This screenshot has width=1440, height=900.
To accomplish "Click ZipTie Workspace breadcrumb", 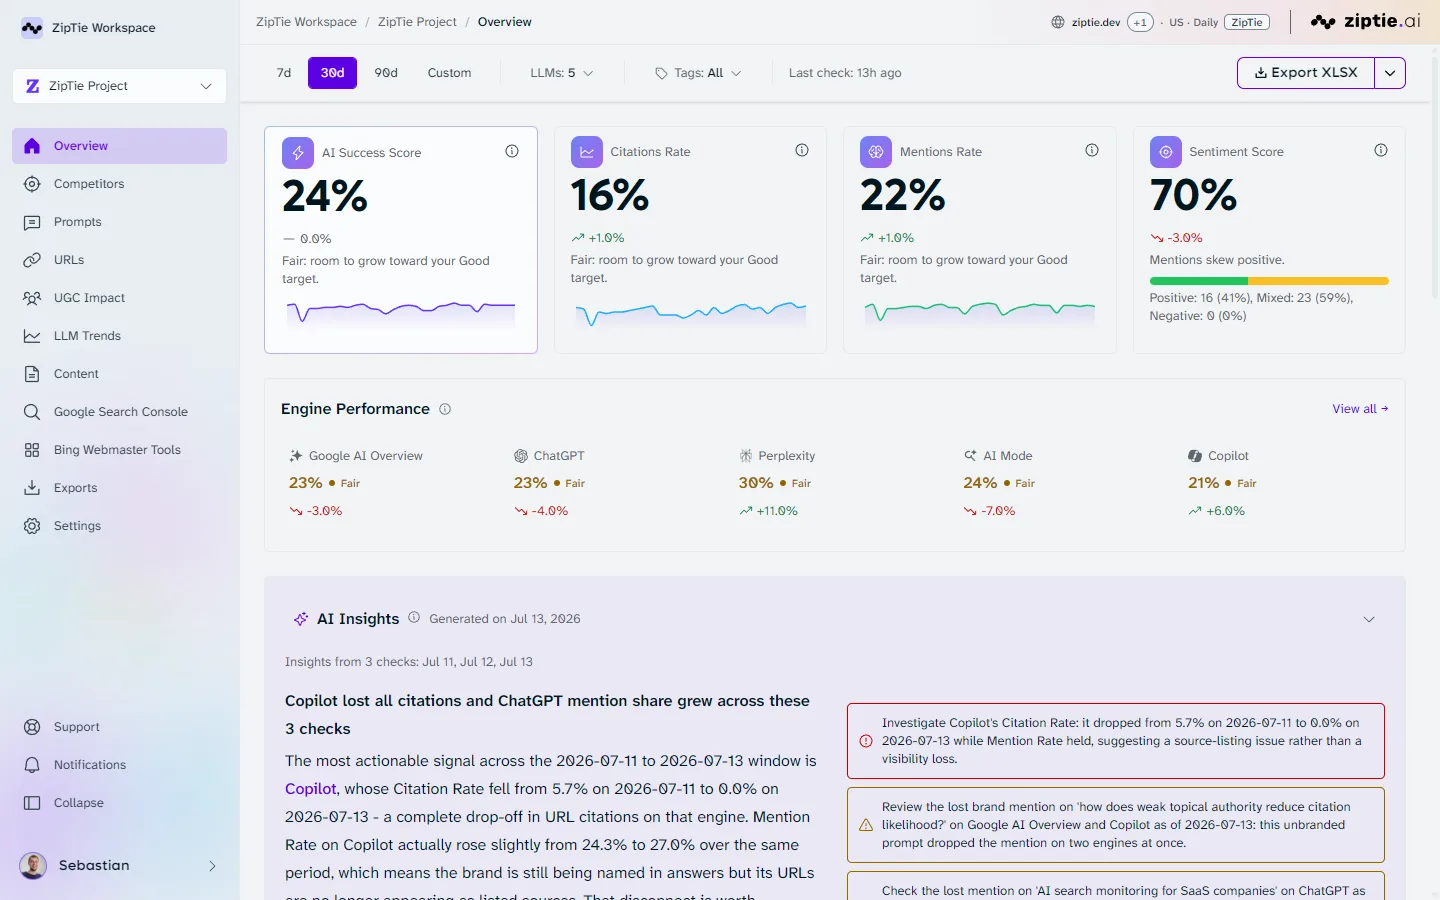I will click(306, 22).
